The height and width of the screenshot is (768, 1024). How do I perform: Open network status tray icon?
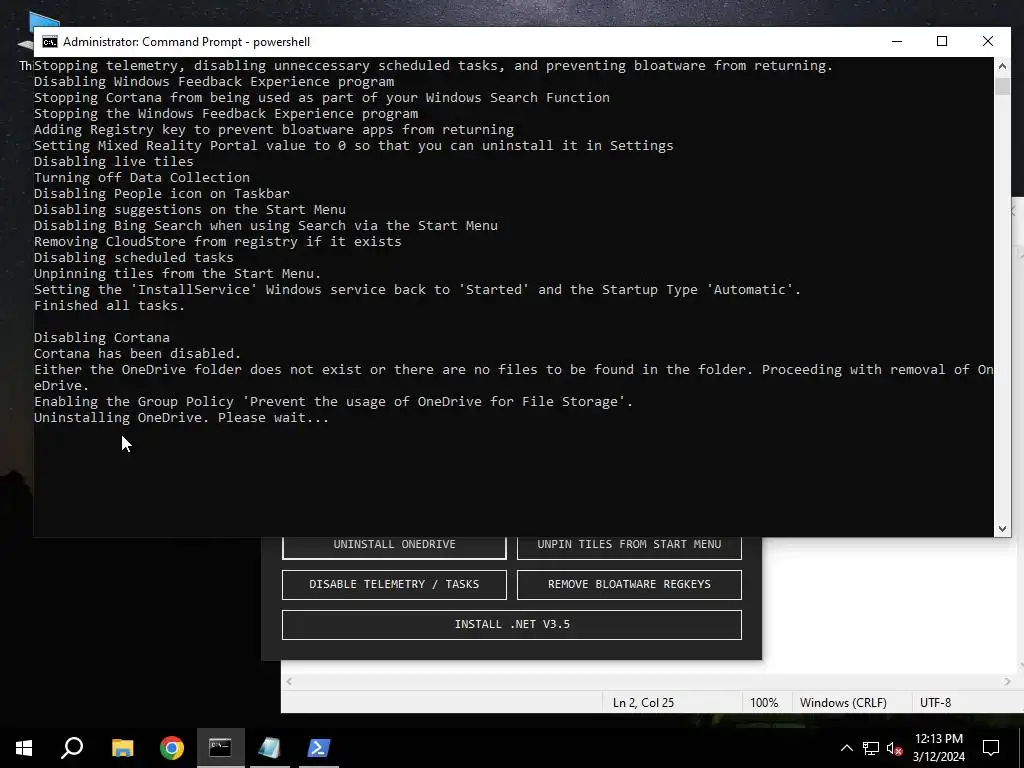871,748
